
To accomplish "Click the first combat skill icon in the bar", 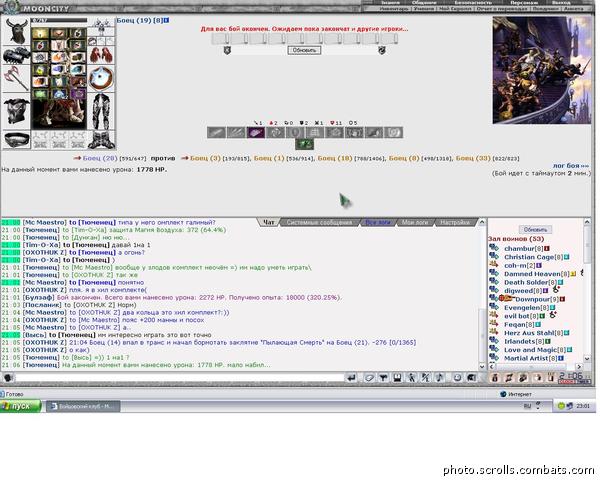I will [216, 132].
